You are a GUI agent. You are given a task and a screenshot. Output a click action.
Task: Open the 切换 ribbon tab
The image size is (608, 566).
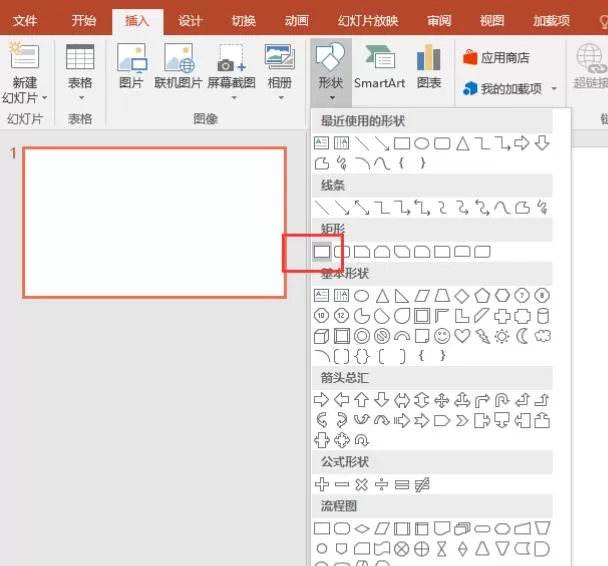coord(244,20)
